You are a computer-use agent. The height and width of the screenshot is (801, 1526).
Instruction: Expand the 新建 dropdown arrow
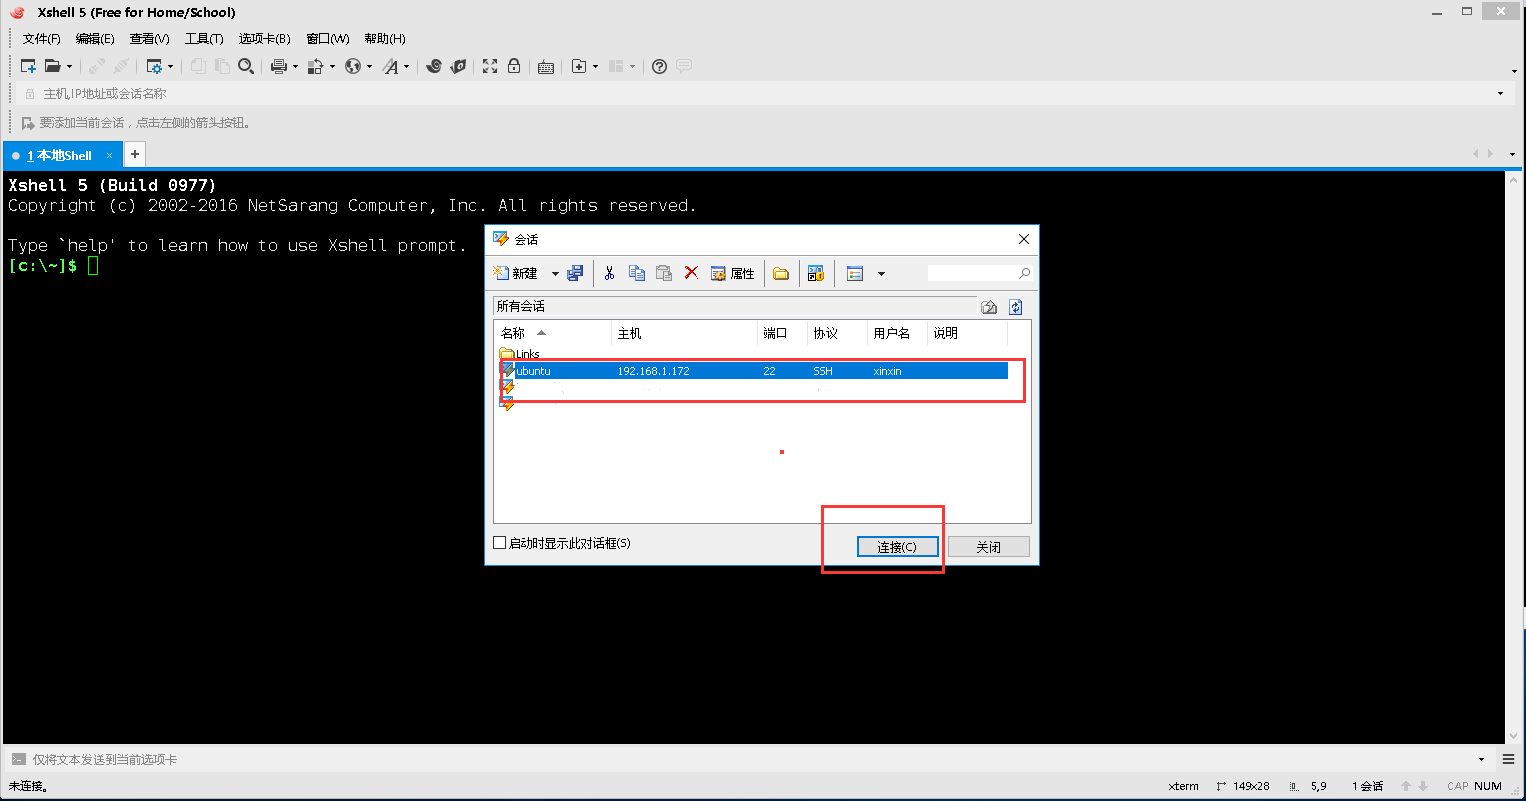[555, 274]
